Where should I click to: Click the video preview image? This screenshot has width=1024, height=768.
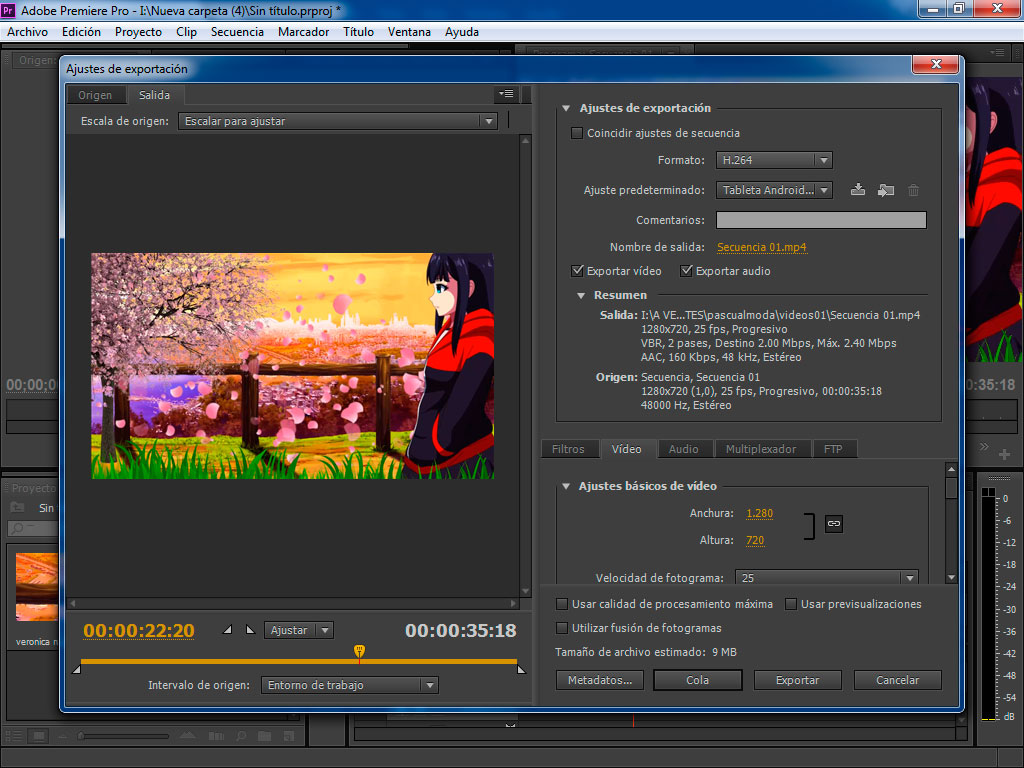[x=293, y=366]
